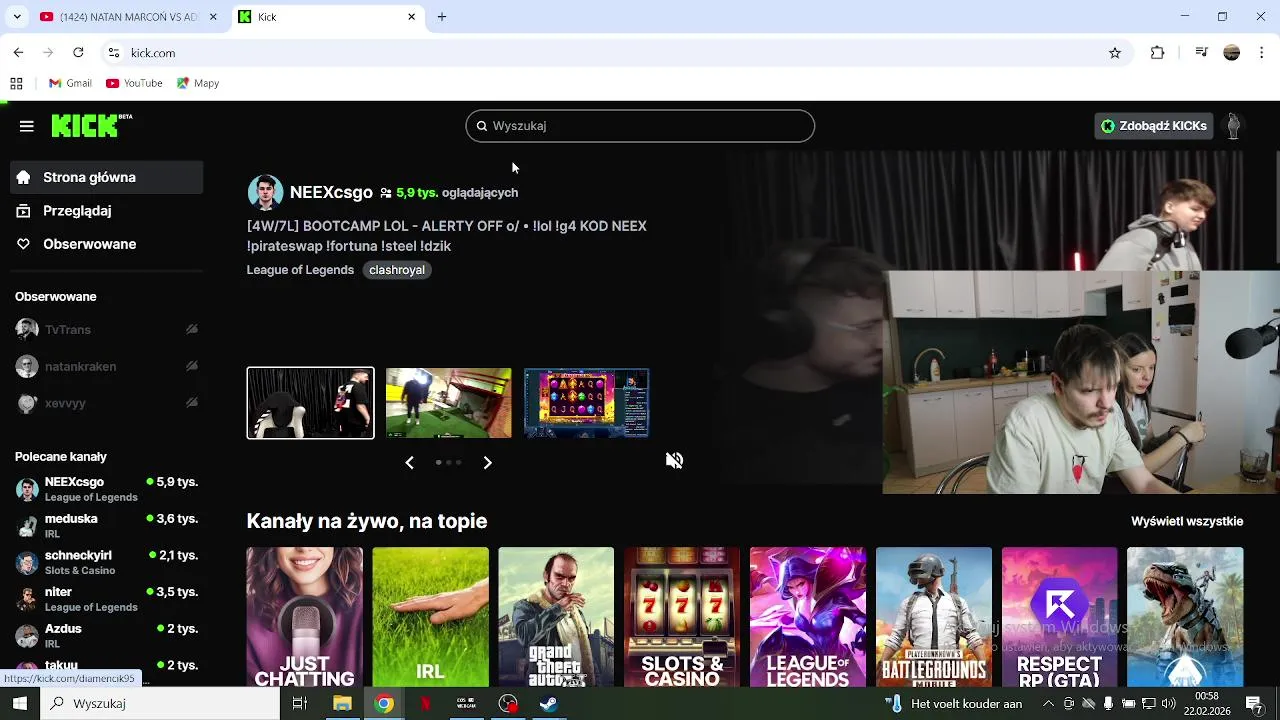Viewport: 1280px width, 720px height.
Task: Click the clashroyal tag
Action: point(397,270)
